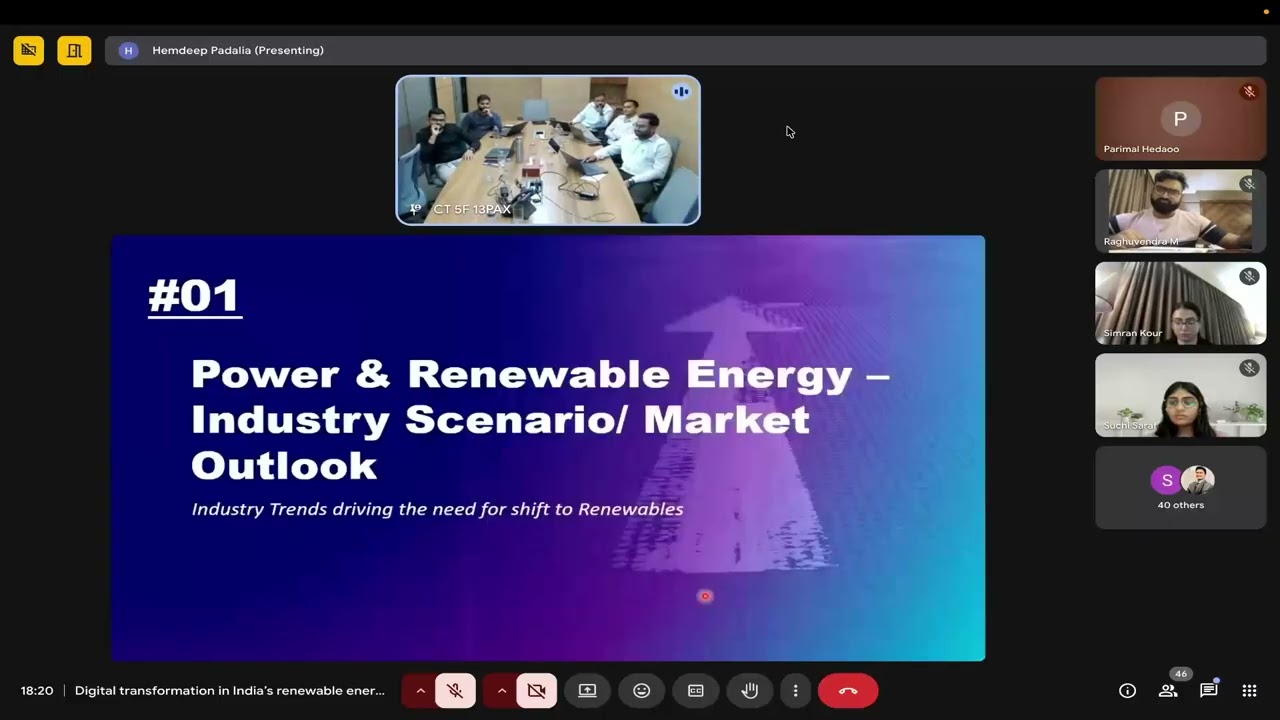Toggle closed captions
The height and width of the screenshot is (720, 1280).
(x=696, y=691)
